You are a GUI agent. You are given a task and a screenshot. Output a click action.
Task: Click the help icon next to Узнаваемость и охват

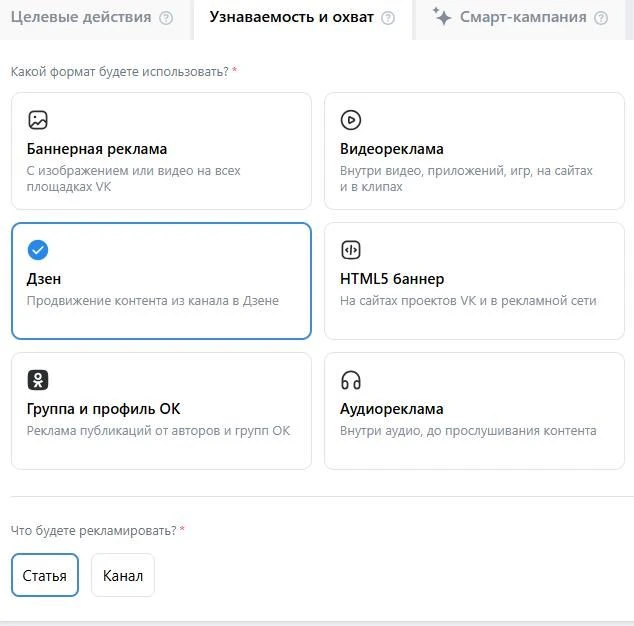(388, 18)
